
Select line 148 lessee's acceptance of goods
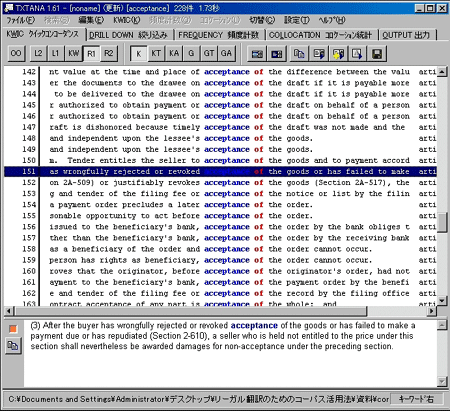point(221,138)
